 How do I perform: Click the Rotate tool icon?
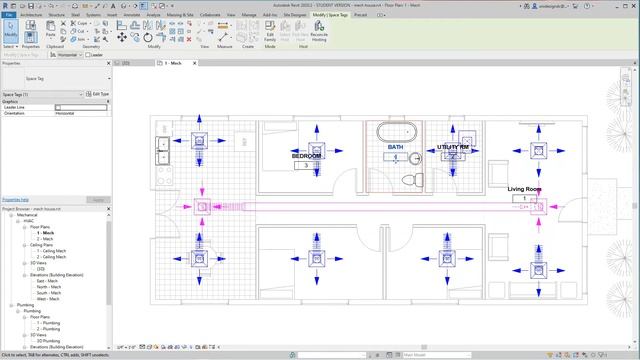pos(148,38)
